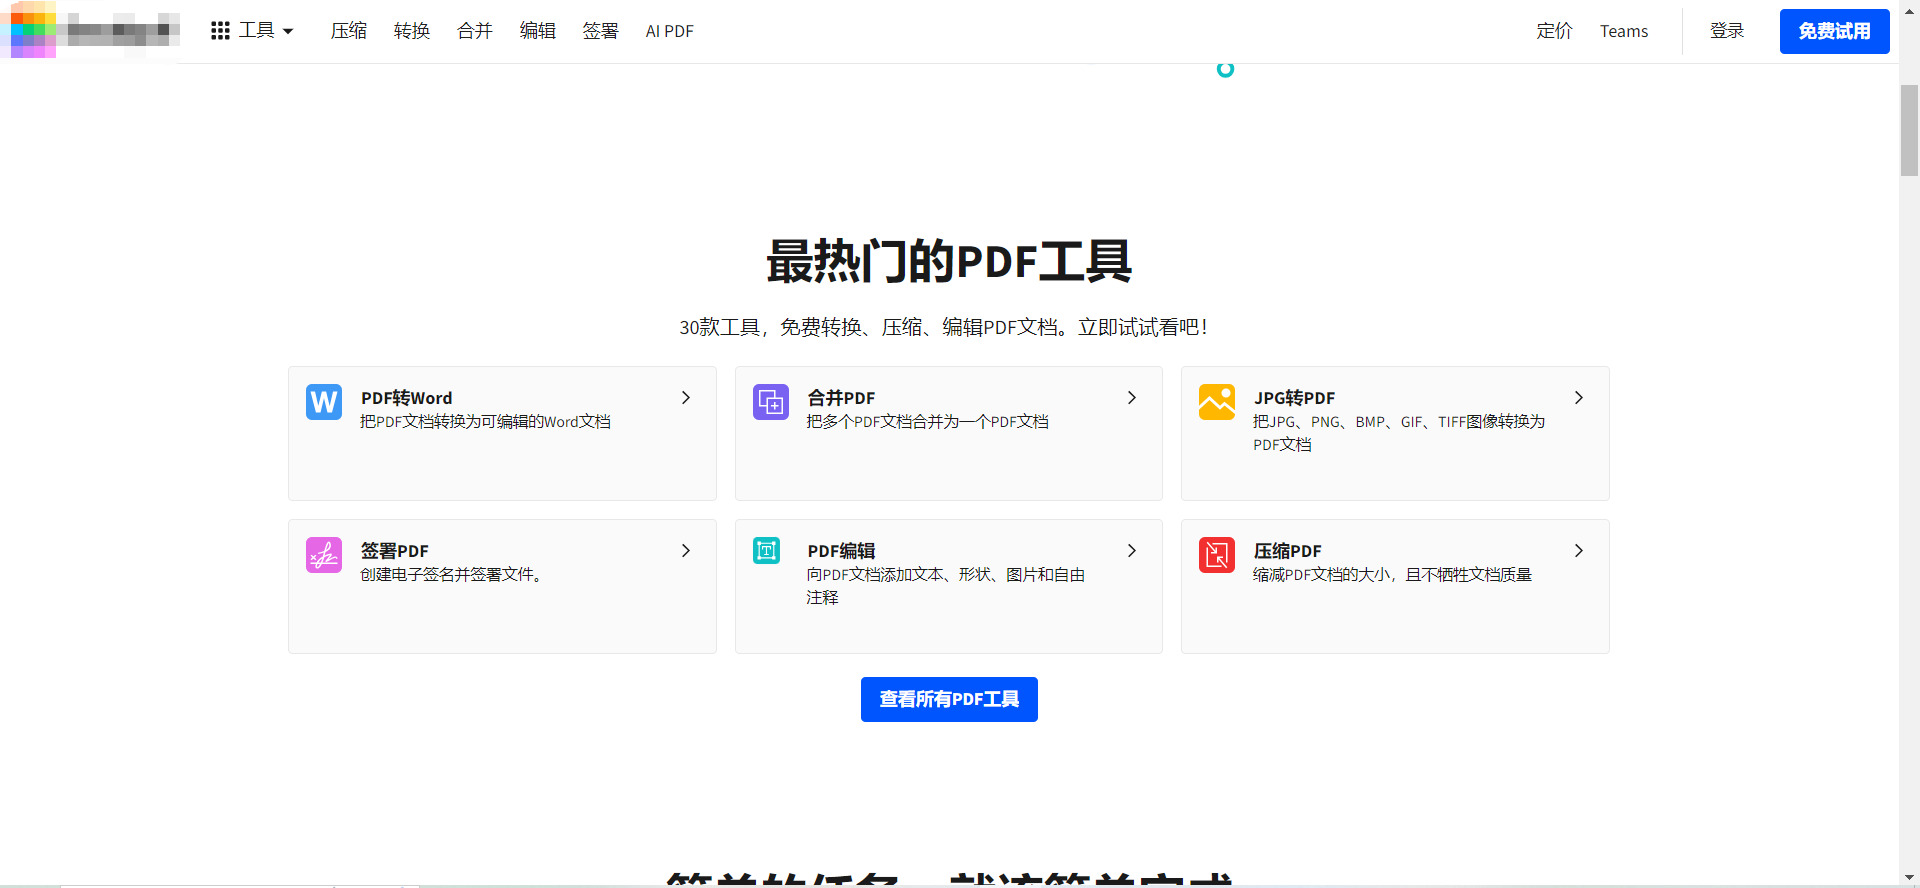The width and height of the screenshot is (1920, 888).
Task: Click the pink 签署PDF signature icon
Action: click(x=324, y=555)
